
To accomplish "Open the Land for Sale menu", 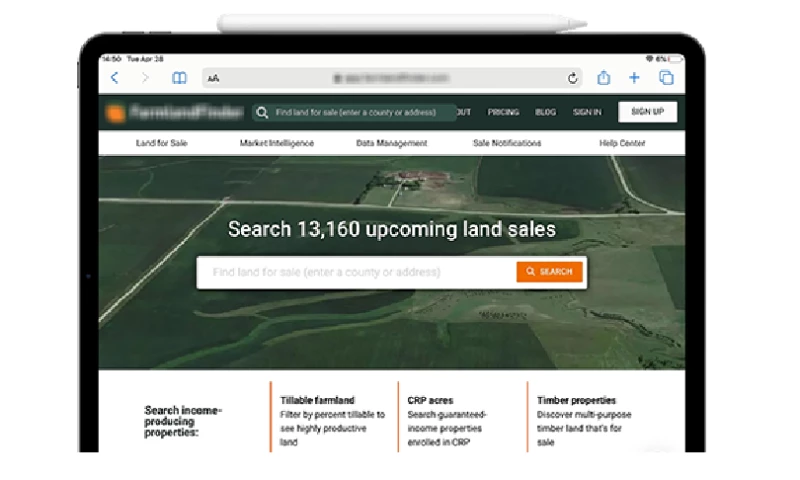I will pyautogui.click(x=162, y=143).
